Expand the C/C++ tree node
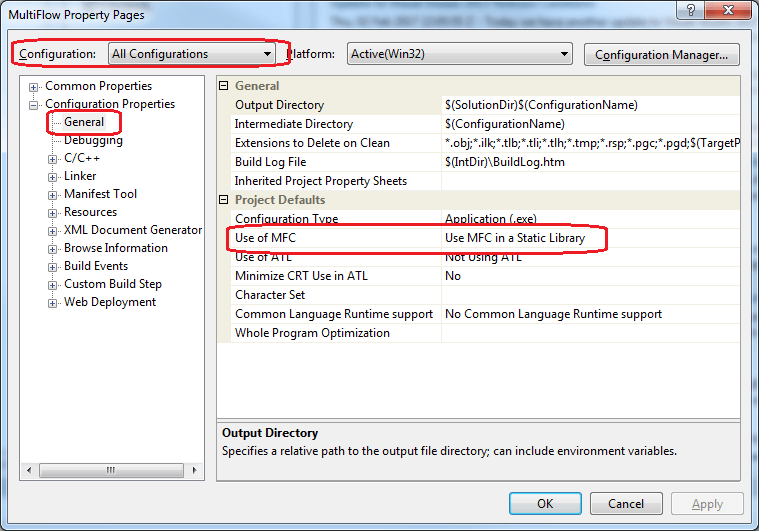 coord(54,158)
